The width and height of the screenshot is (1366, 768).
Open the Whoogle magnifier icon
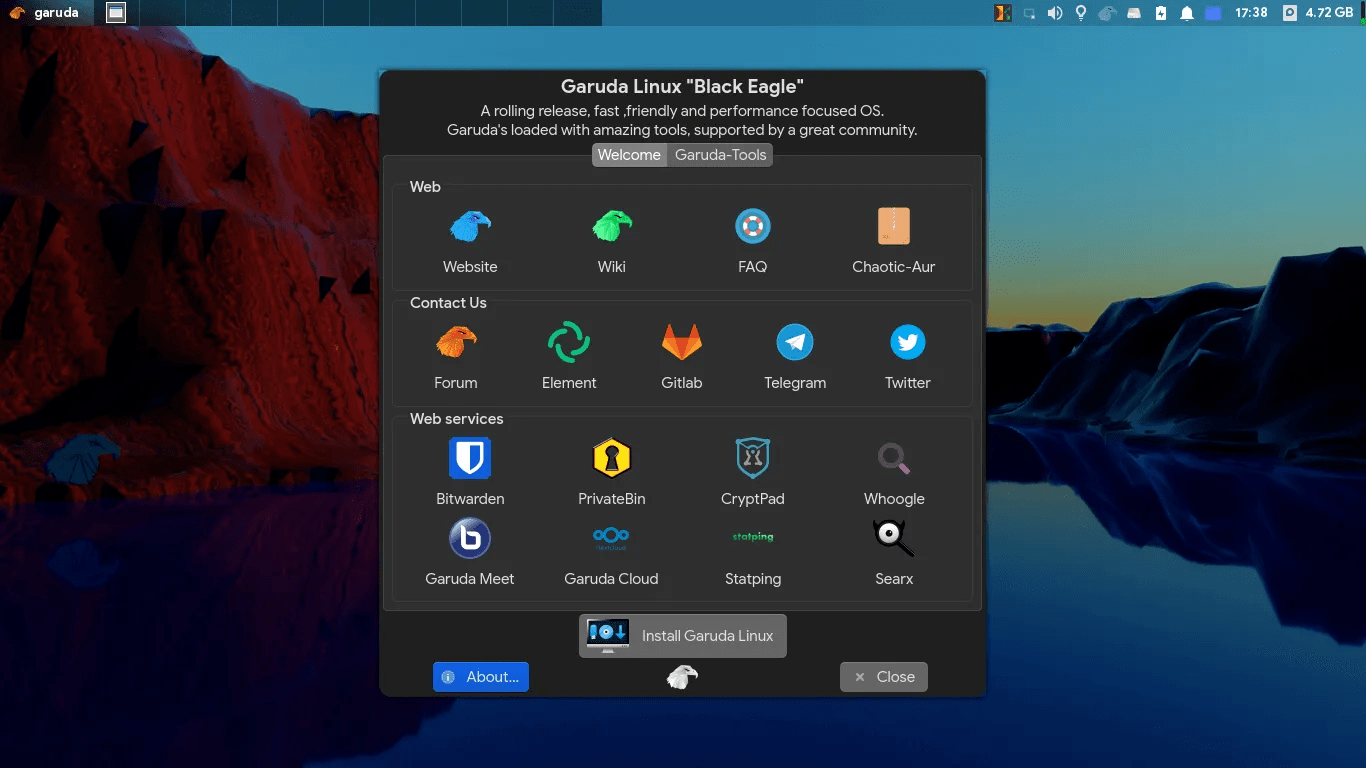[894, 458]
